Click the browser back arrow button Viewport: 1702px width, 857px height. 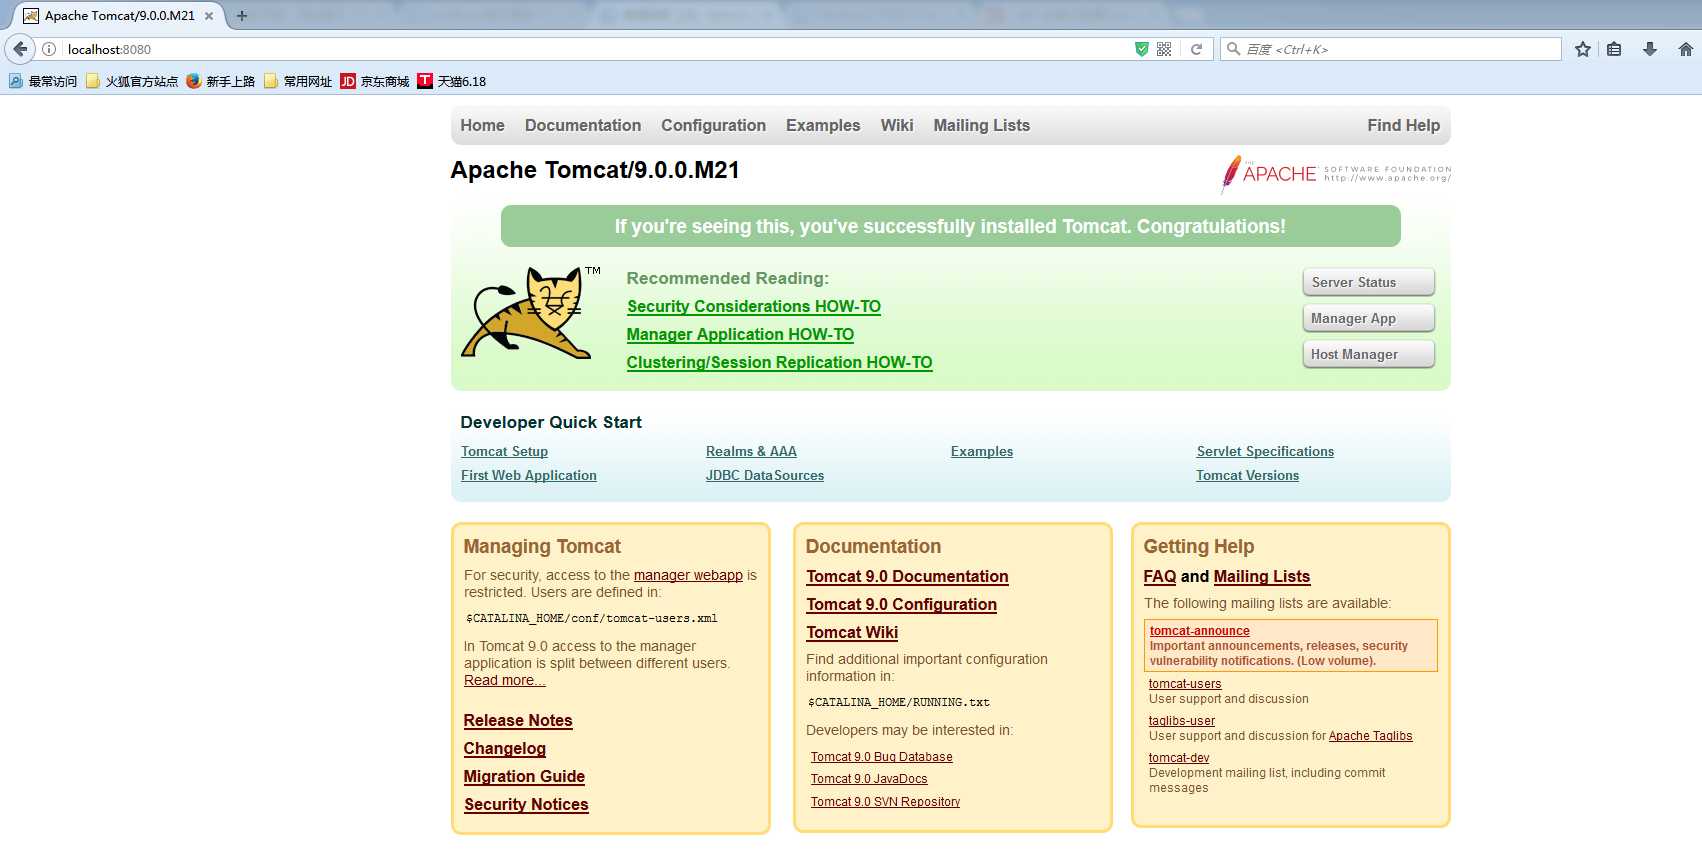(20, 49)
